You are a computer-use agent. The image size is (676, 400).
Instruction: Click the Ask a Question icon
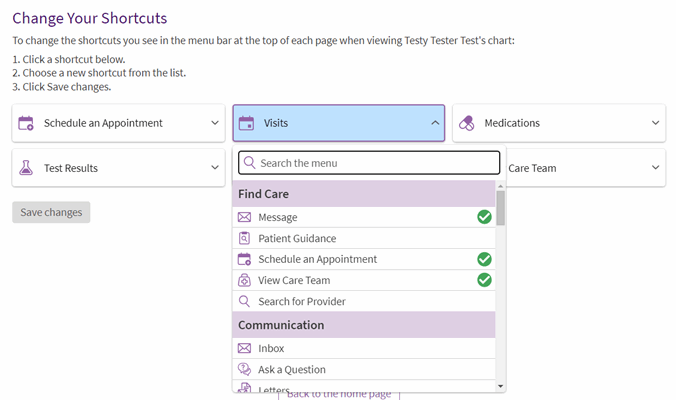pos(244,369)
